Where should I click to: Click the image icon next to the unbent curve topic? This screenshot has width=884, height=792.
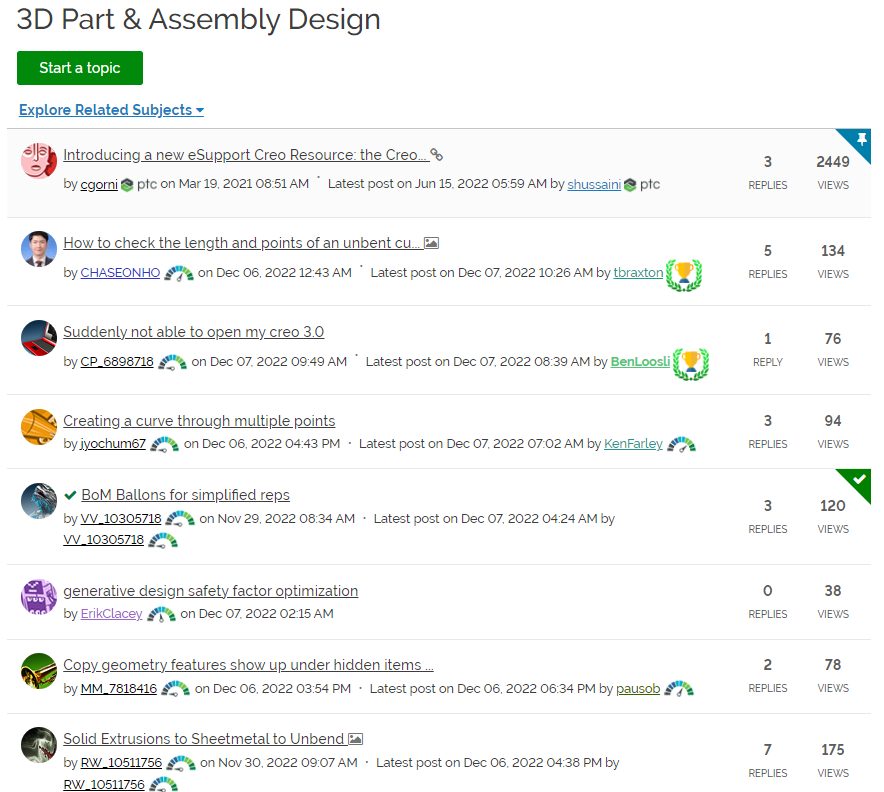pos(430,242)
